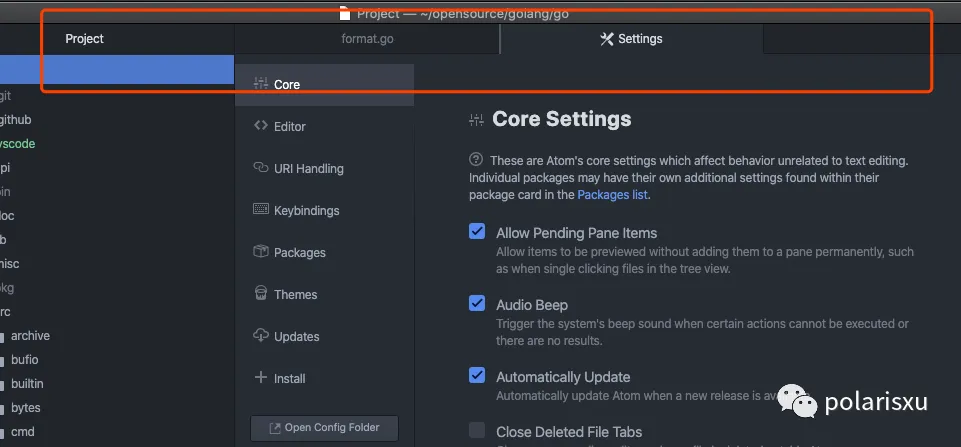The width and height of the screenshot is (961, 447).
Task: Select the Settings tab
Action: click(631, 39)
